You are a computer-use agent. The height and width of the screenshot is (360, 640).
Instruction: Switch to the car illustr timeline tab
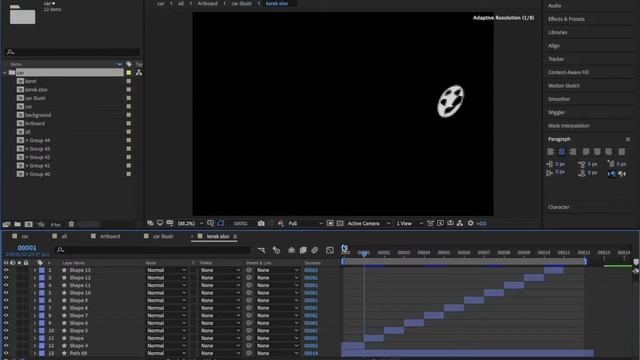[x=163, y=236]
